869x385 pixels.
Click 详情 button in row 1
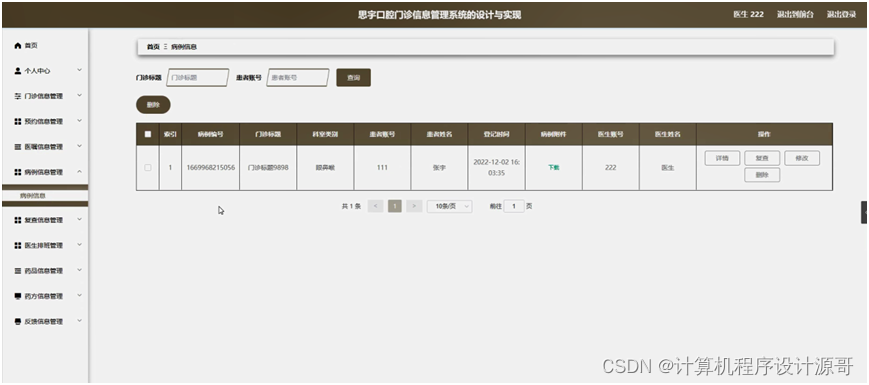coord(722,158)
